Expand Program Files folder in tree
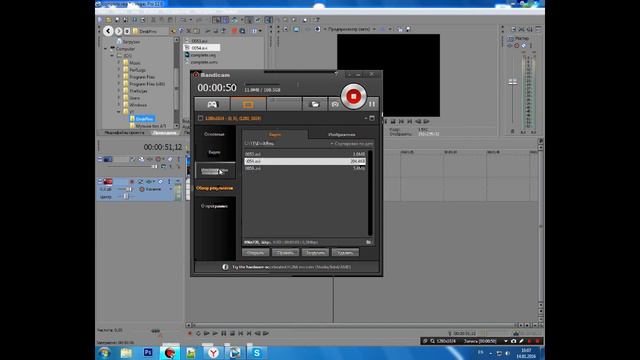 pyautogui.click(x=119, y=77)
